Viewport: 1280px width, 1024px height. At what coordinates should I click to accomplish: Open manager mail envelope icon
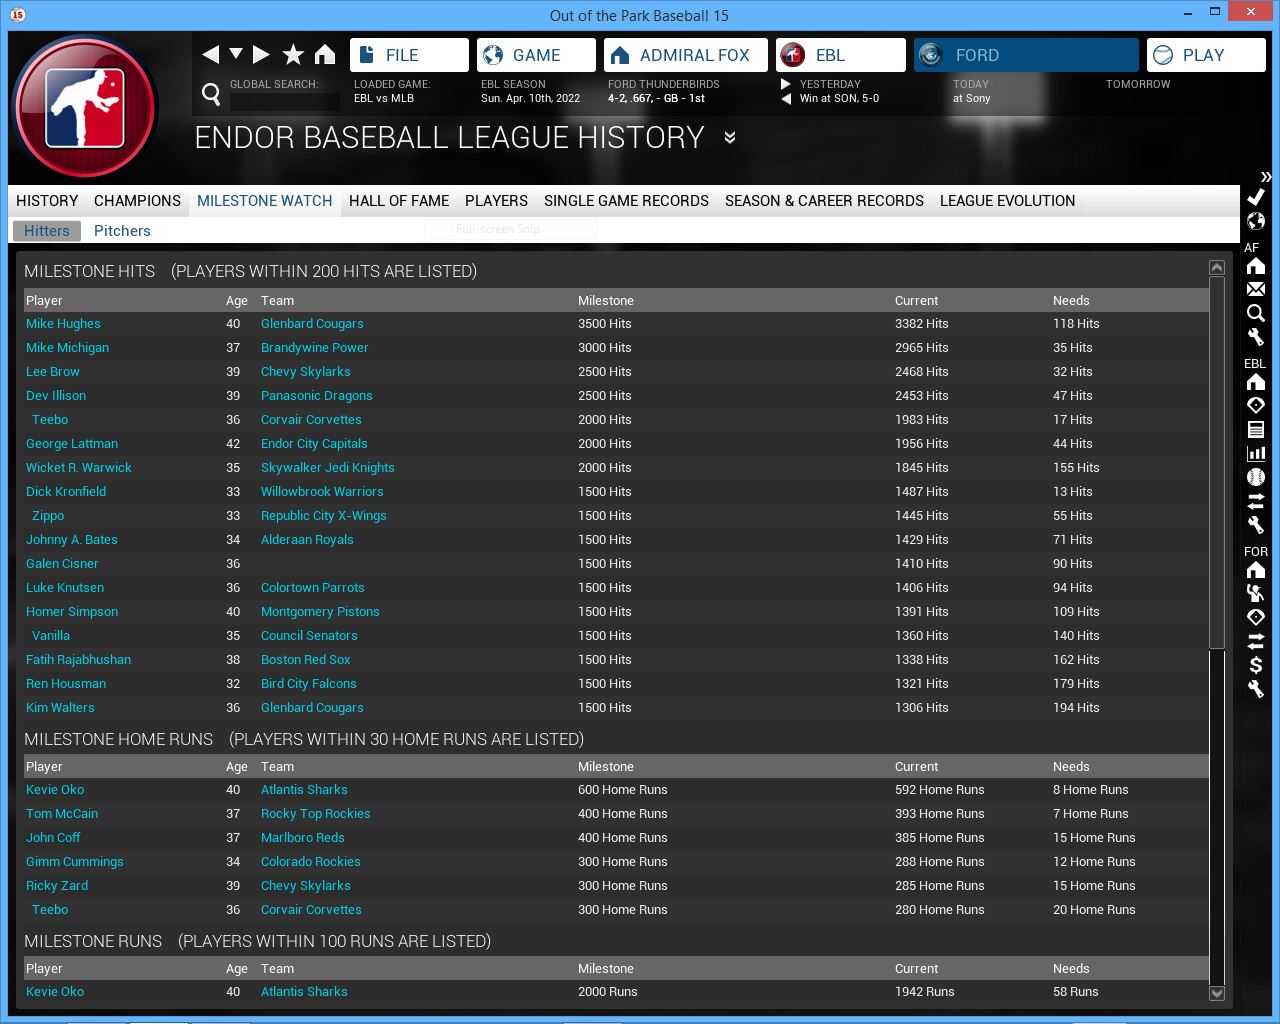(1256, 289)
